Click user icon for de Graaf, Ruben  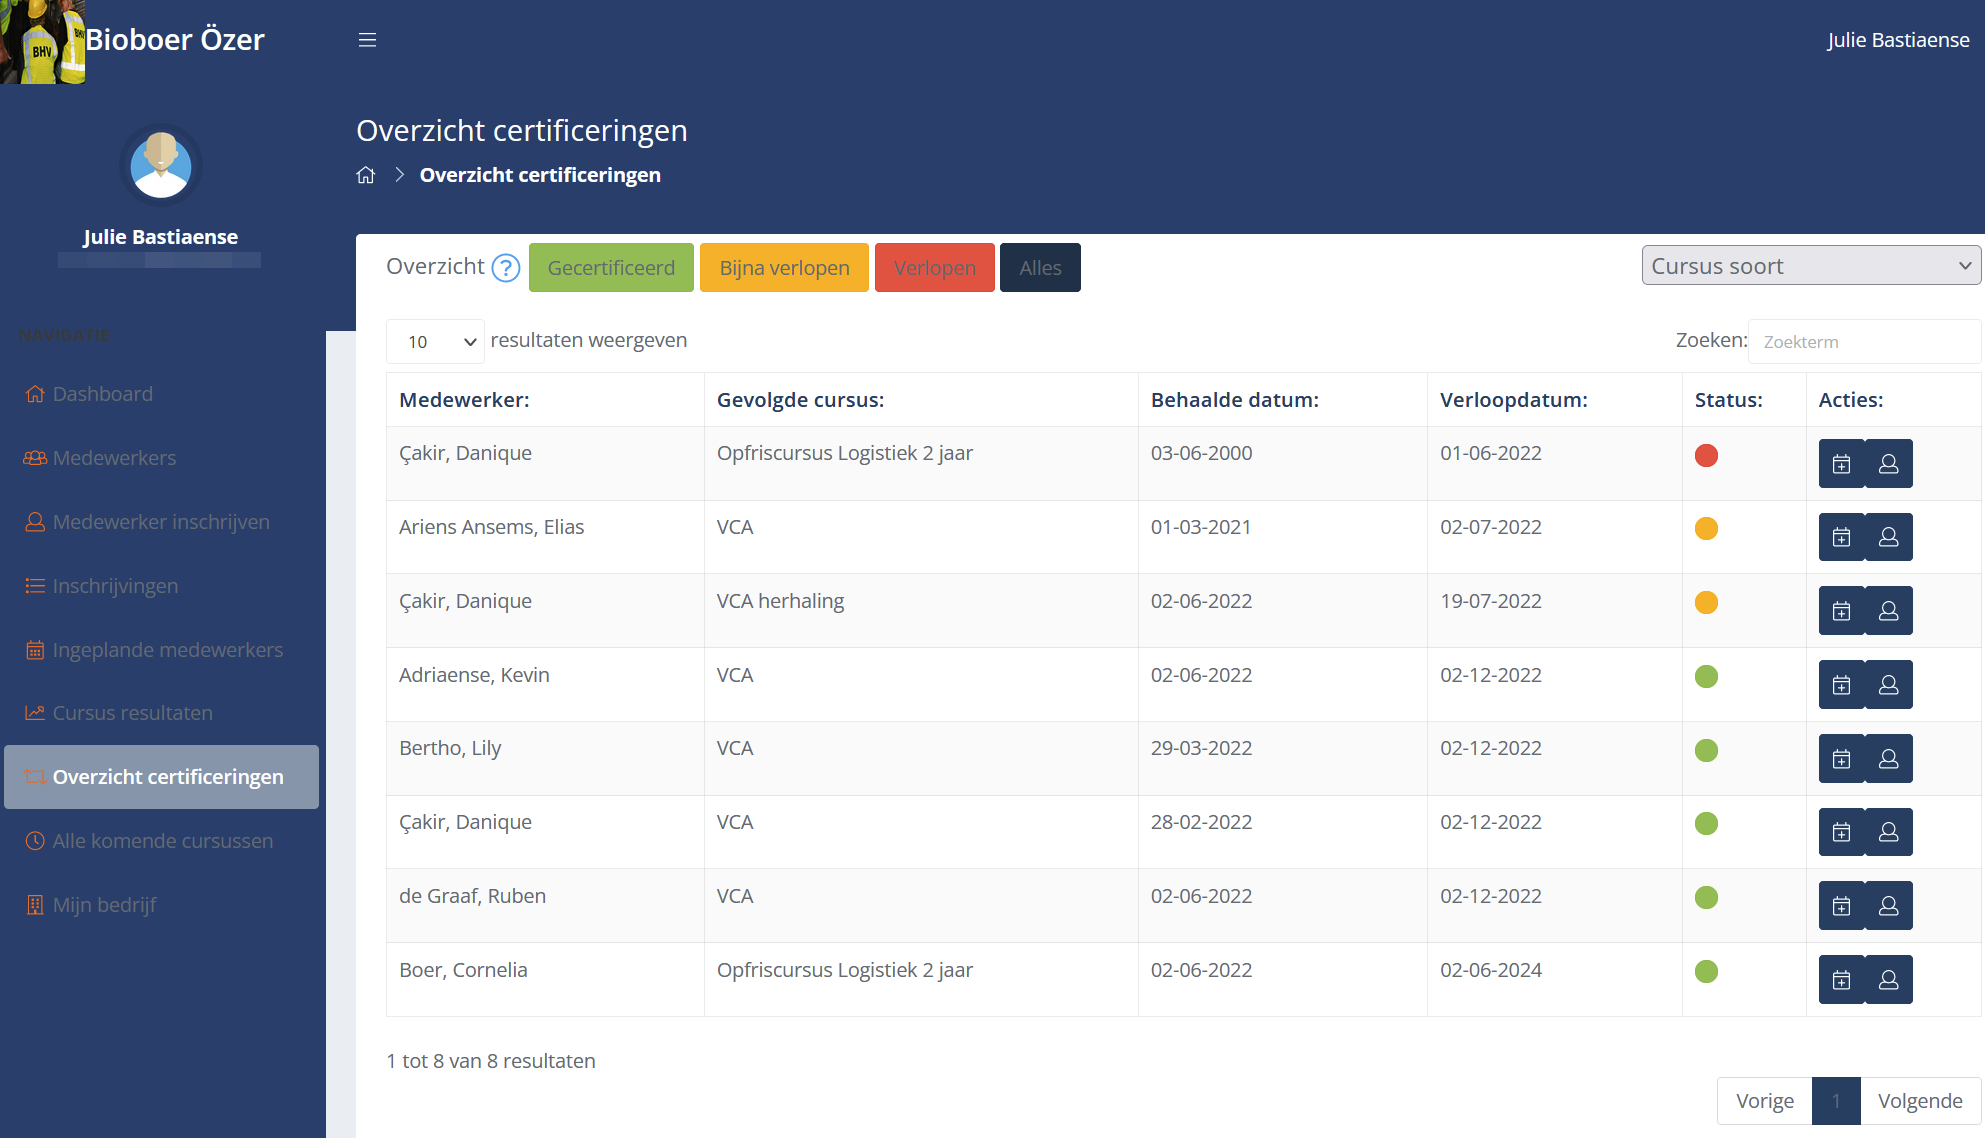[1888, 906]
